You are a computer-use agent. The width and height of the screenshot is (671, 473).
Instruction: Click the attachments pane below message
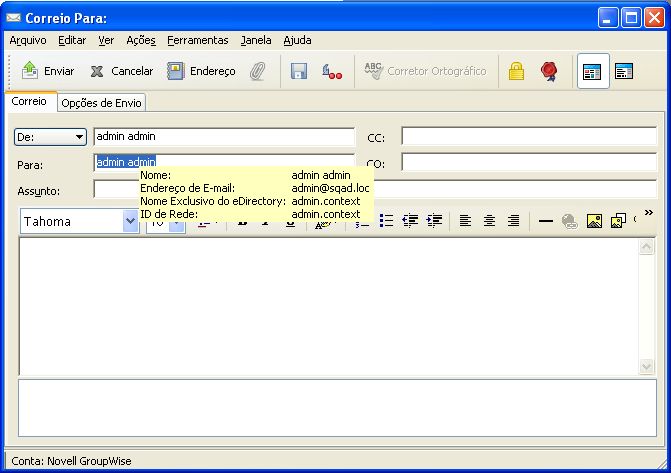337,408
